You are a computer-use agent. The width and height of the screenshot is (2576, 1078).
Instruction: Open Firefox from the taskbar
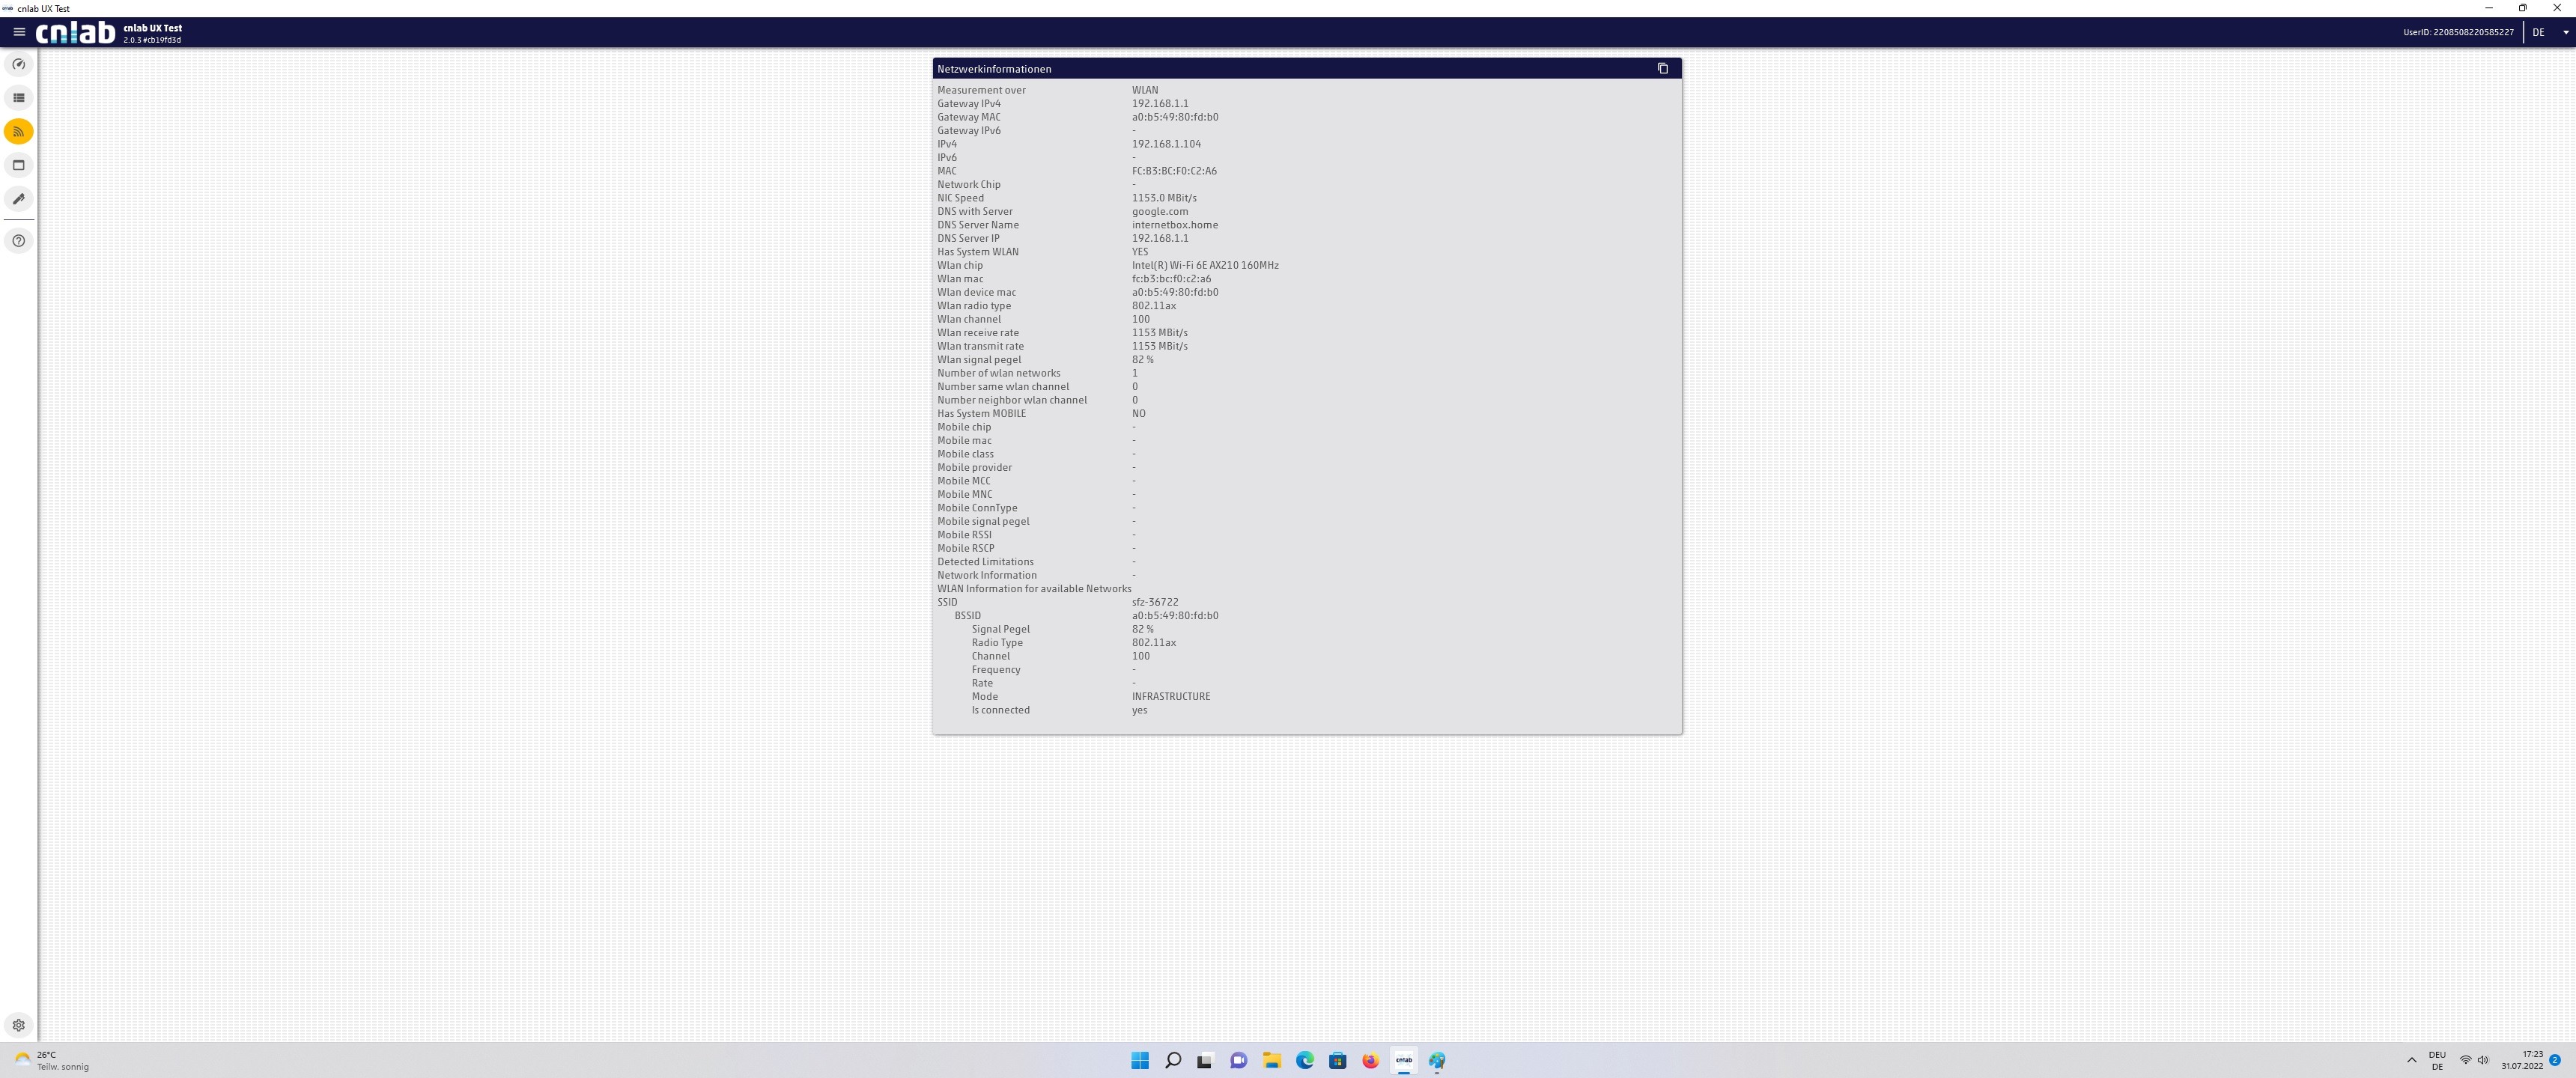[1370, 1061]
